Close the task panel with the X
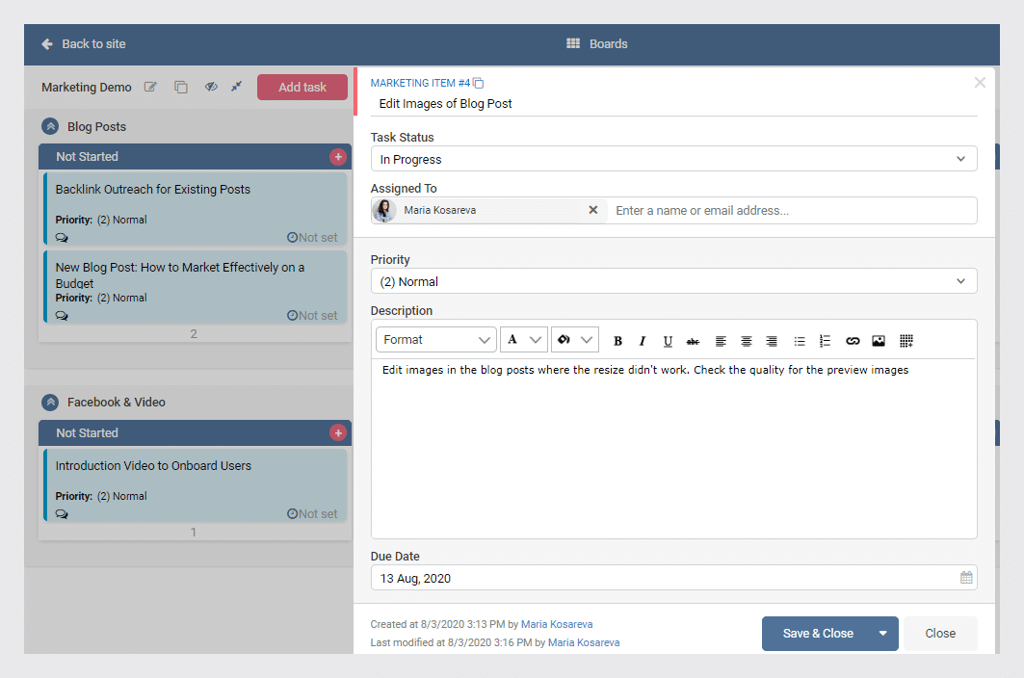 (x=980, y=82)
